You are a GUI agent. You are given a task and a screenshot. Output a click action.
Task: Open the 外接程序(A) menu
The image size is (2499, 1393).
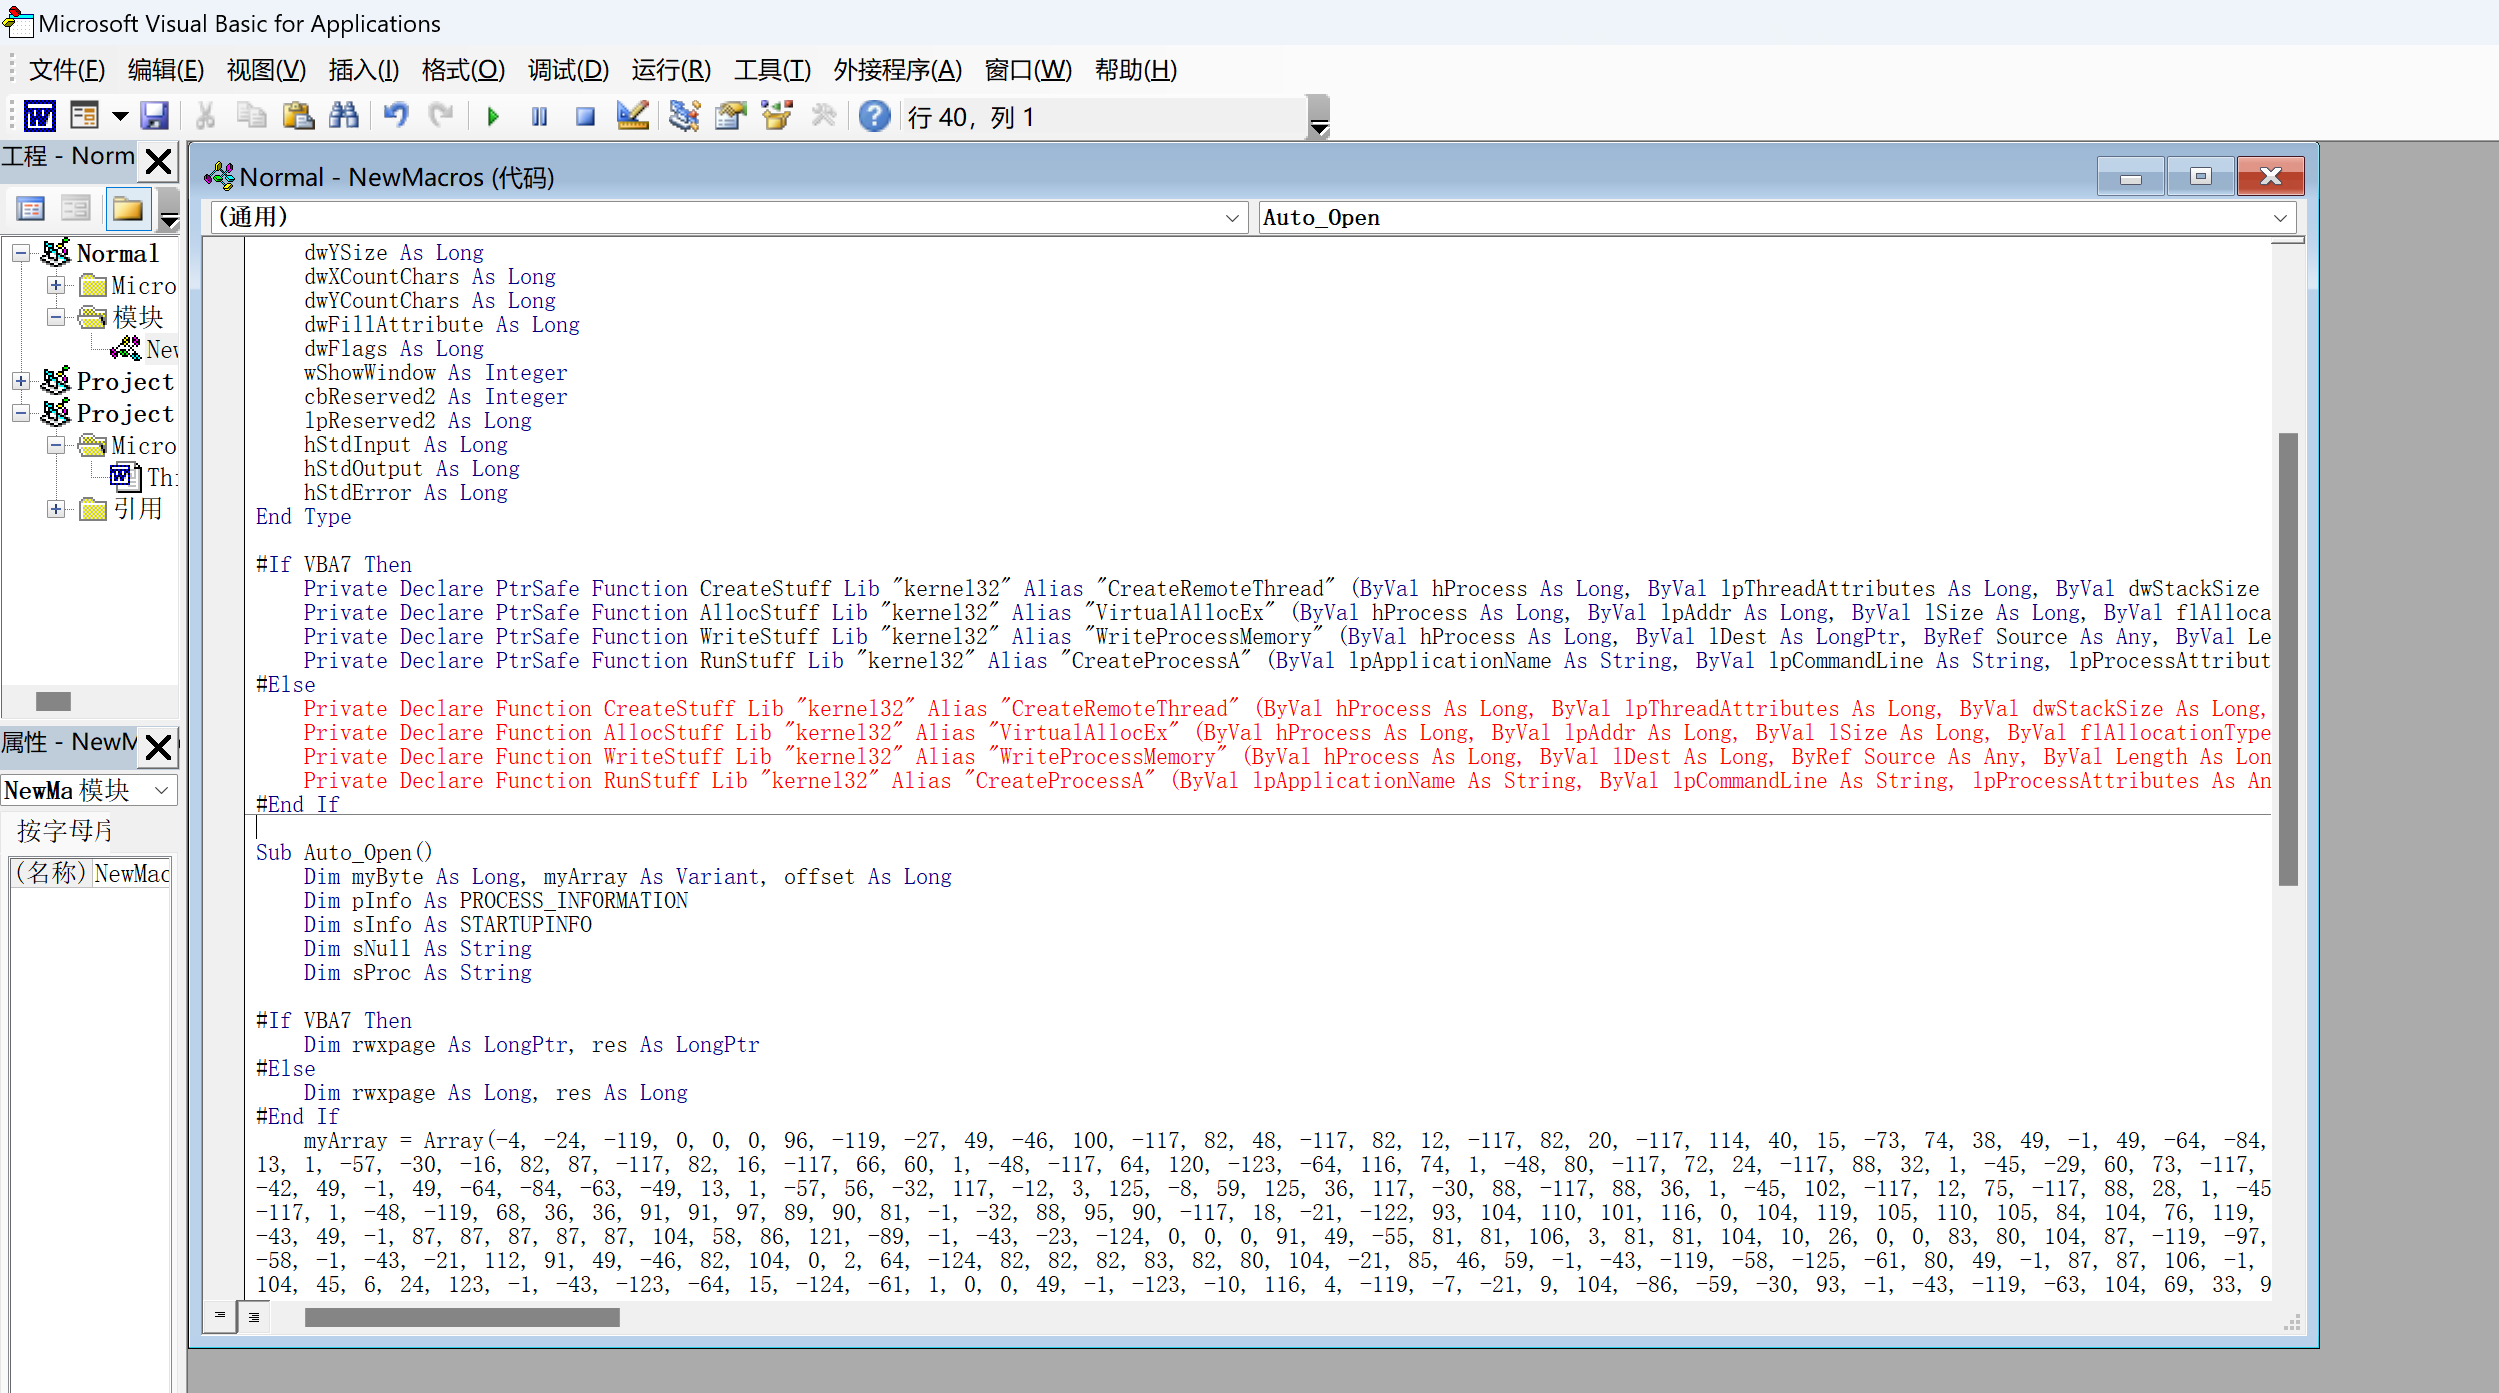897,70
